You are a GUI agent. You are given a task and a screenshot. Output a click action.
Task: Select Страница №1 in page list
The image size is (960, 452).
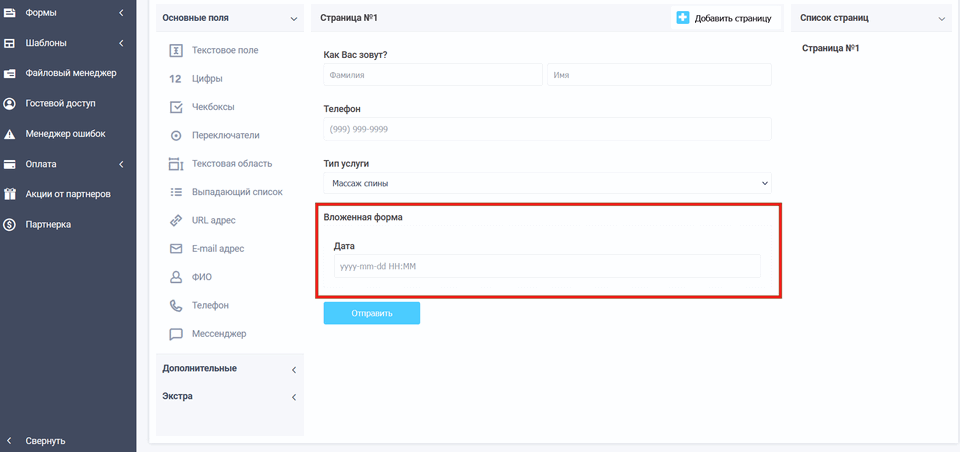tap(830, 48)
